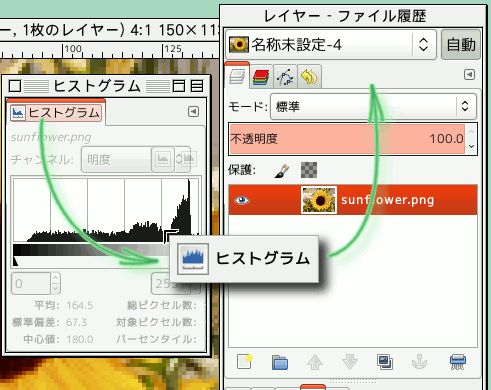This screenshot has width=491, height=390.
Task: Open the histogram dock tab menu arrow
Action: 193,112
